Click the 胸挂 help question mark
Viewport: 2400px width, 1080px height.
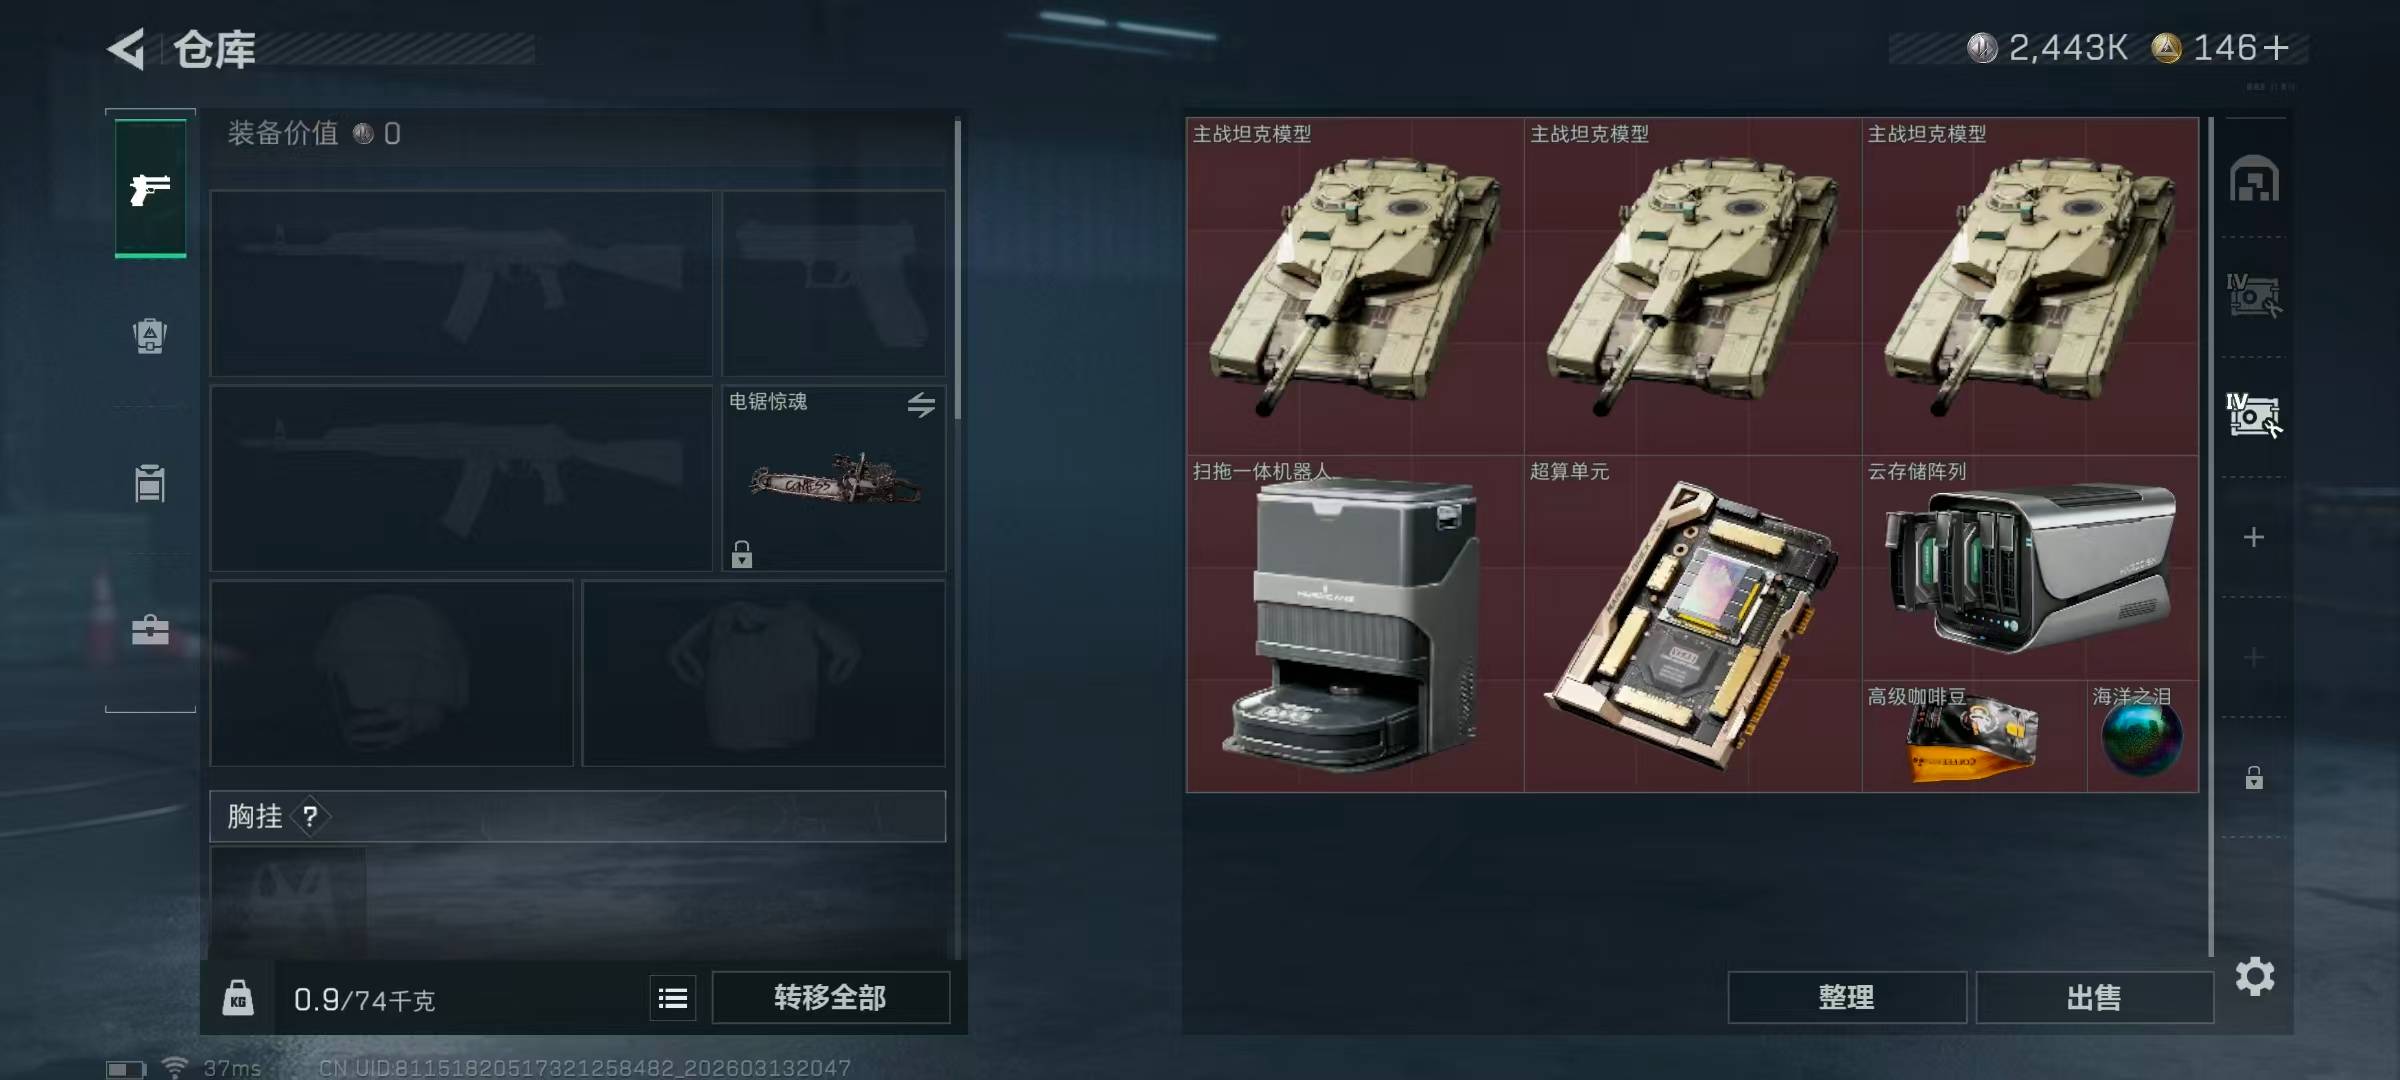click(x=310, y=817)
